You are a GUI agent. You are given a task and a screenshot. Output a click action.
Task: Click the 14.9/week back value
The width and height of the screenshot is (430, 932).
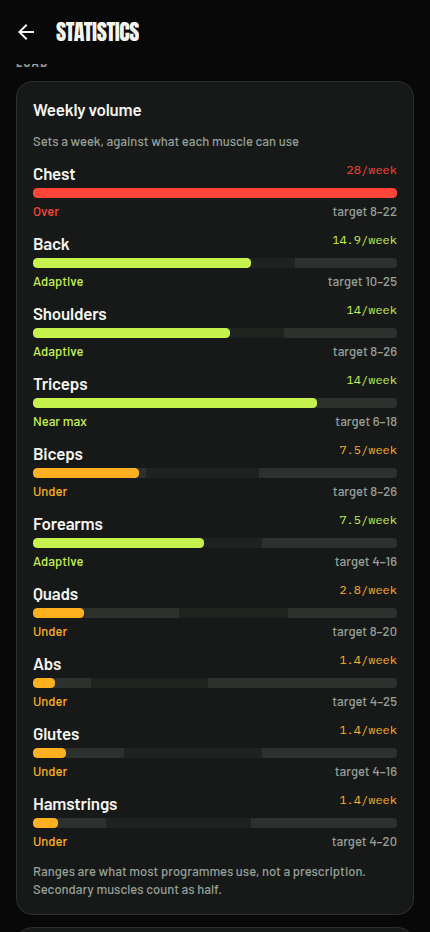pyautogui.click(x=365, y=241)
